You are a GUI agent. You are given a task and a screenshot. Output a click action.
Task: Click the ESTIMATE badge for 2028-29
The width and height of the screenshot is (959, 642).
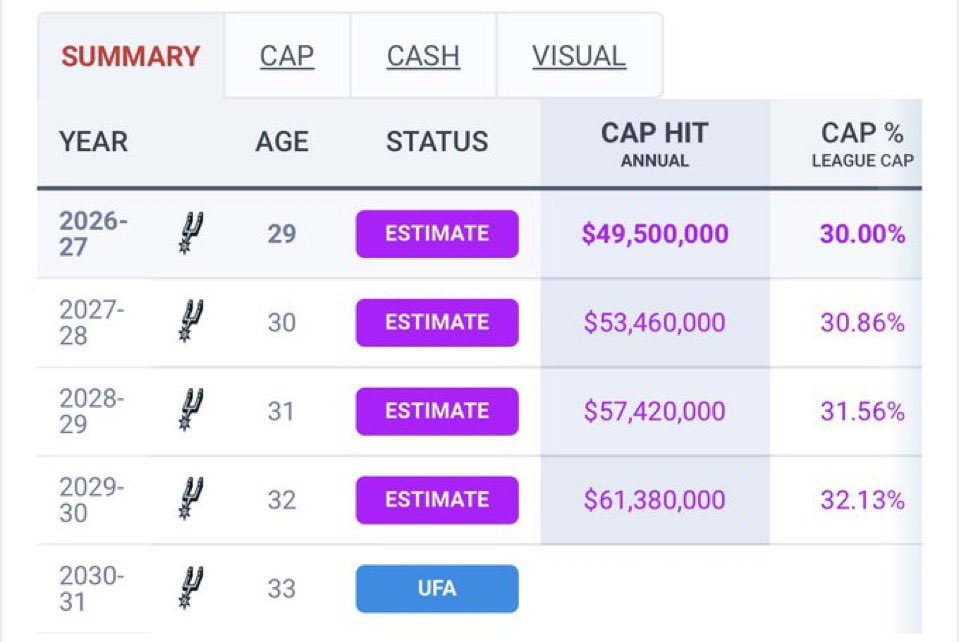coord(437,411)
